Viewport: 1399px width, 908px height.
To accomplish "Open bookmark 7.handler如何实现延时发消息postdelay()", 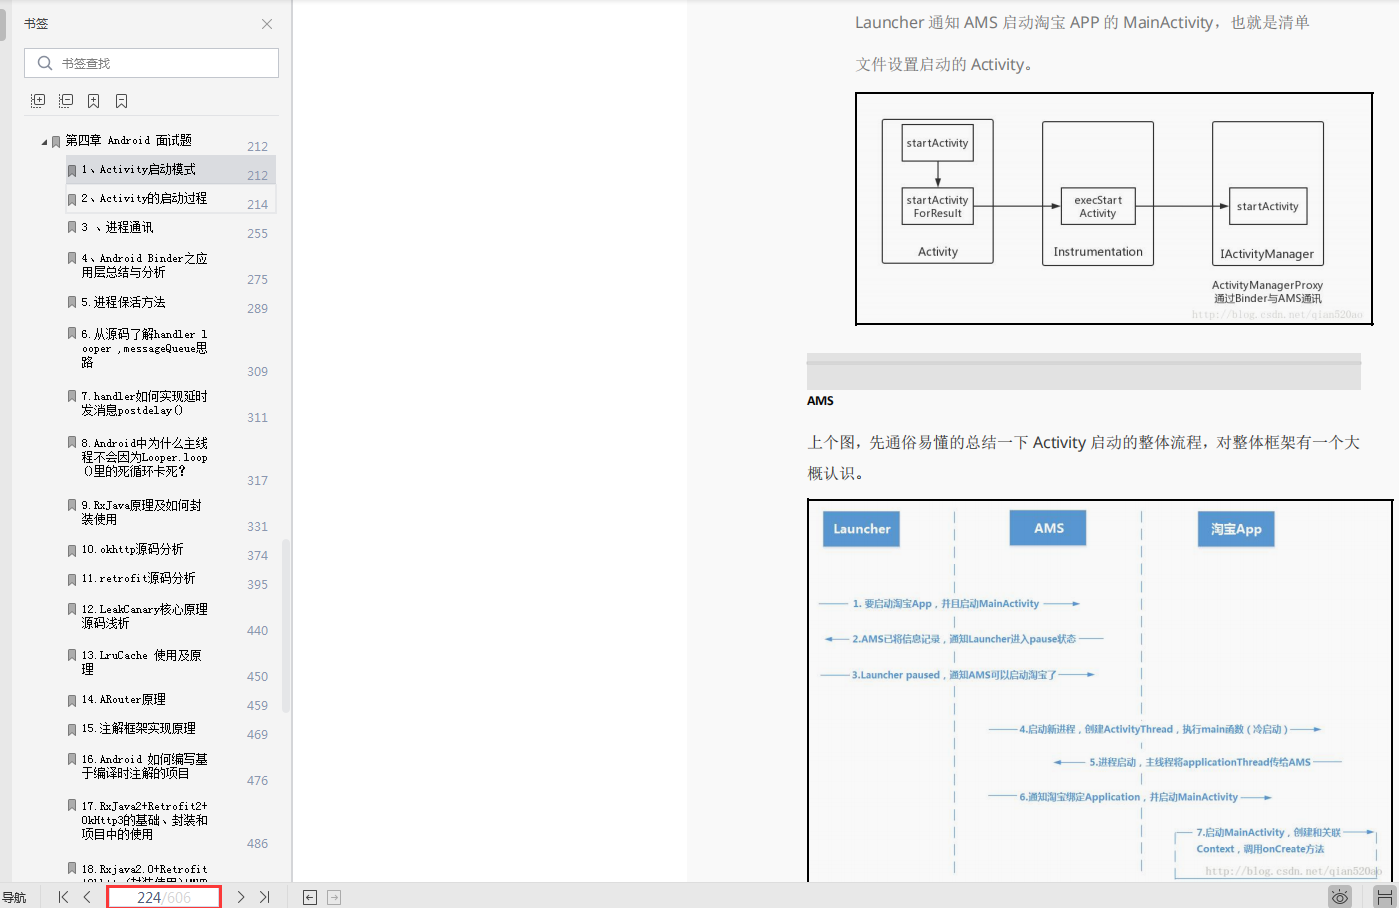I will click(x=144, y=403).
